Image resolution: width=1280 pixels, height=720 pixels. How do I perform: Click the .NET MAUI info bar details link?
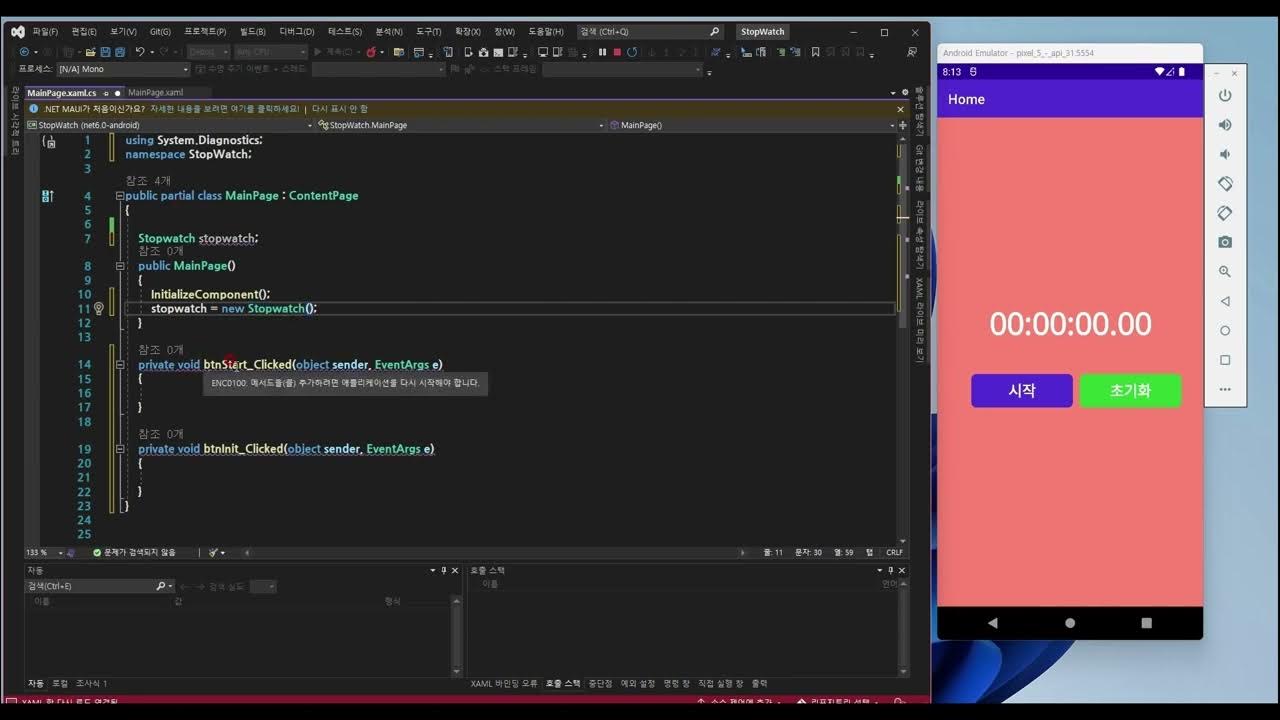tap(224, 109)
